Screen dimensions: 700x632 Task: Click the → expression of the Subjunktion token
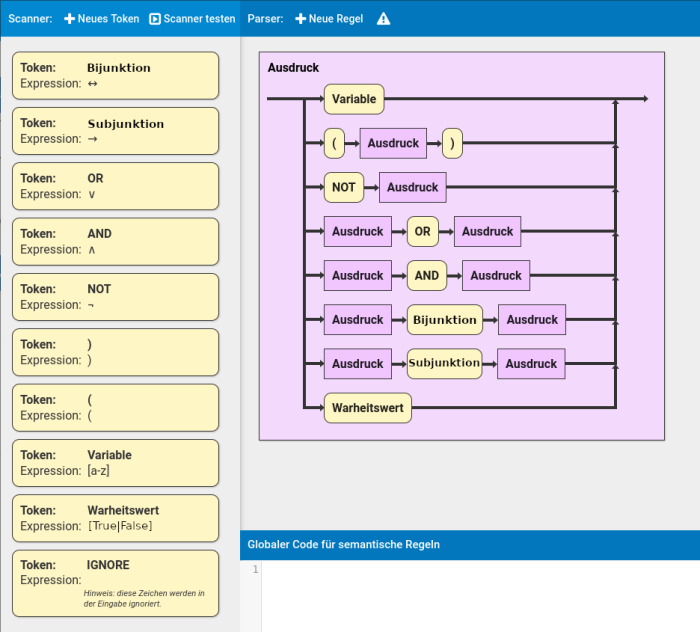92,139
